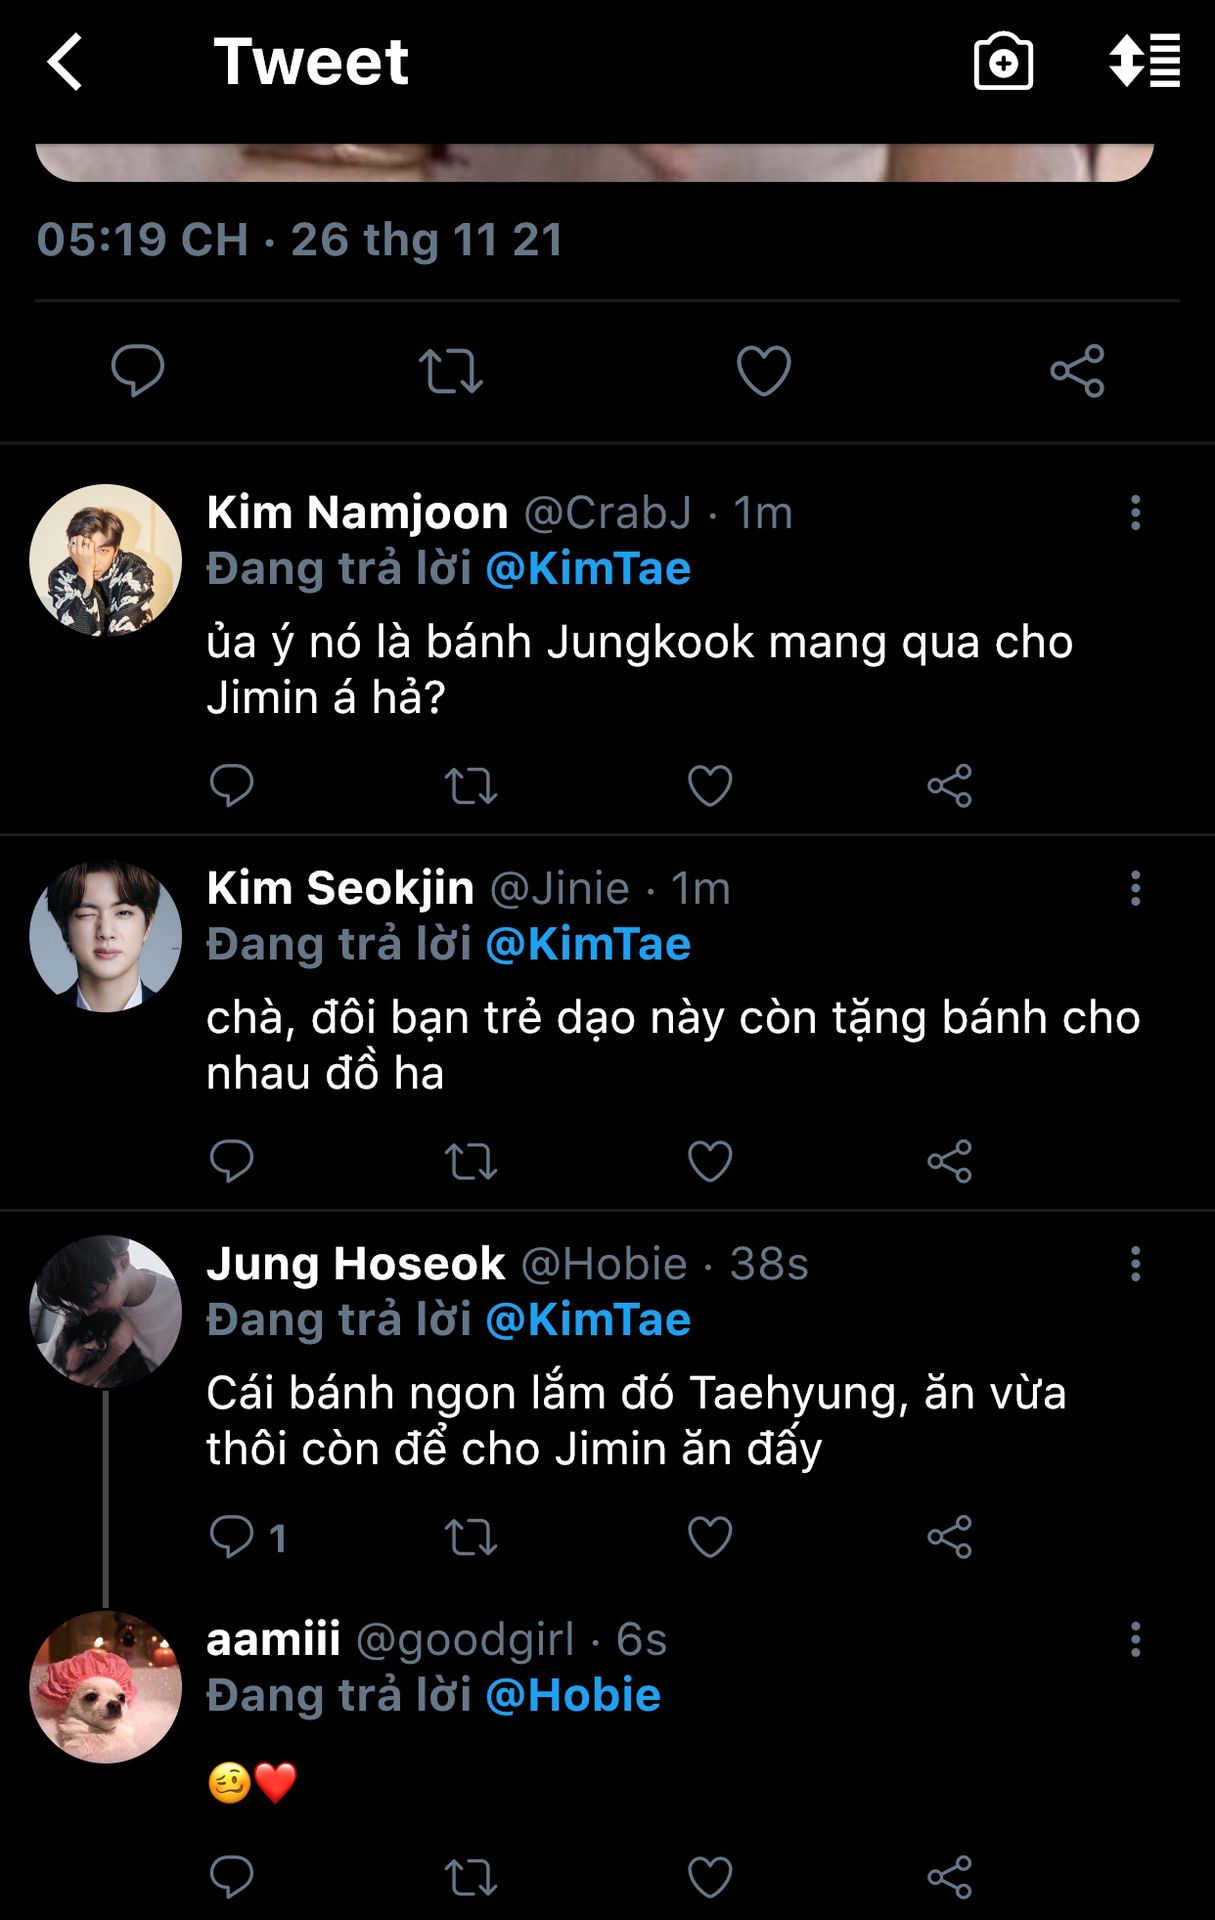Open the sort replies icon in header
This screenshot has width=1215, height=1920.
[x=1145, y=62]
